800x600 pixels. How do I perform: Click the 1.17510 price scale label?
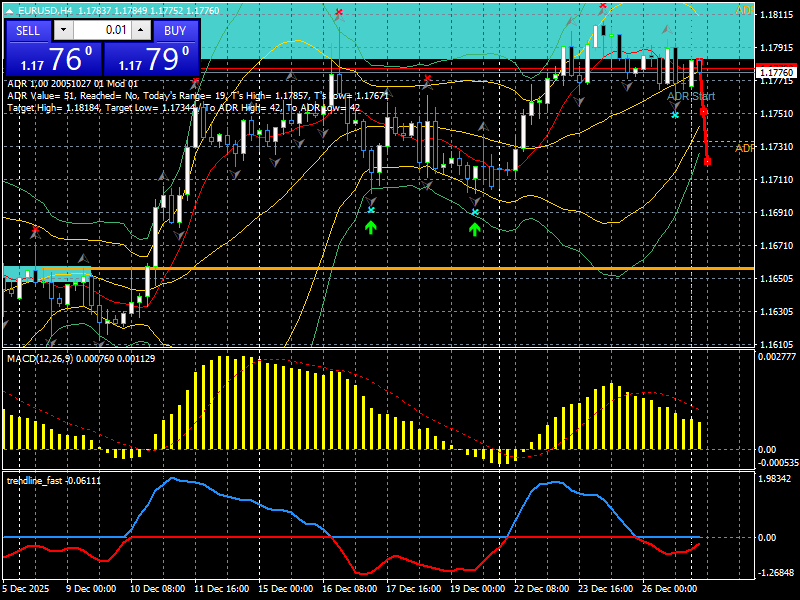[x=777, y=114]
